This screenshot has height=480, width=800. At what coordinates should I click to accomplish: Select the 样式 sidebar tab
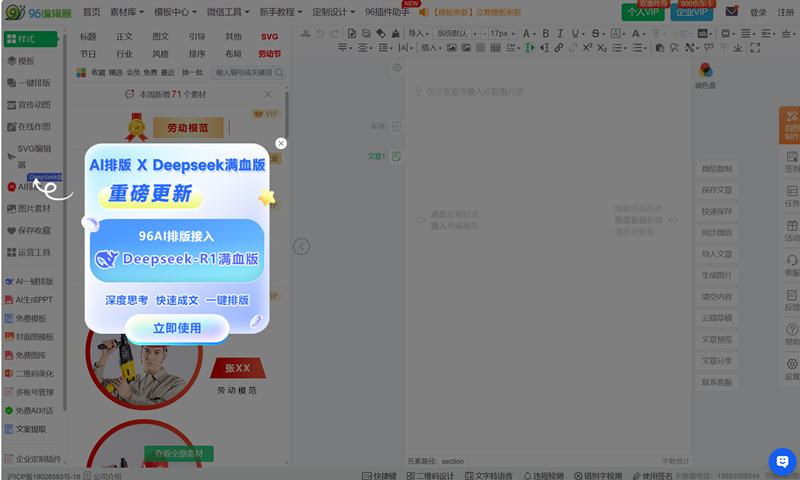pos(31,39)
